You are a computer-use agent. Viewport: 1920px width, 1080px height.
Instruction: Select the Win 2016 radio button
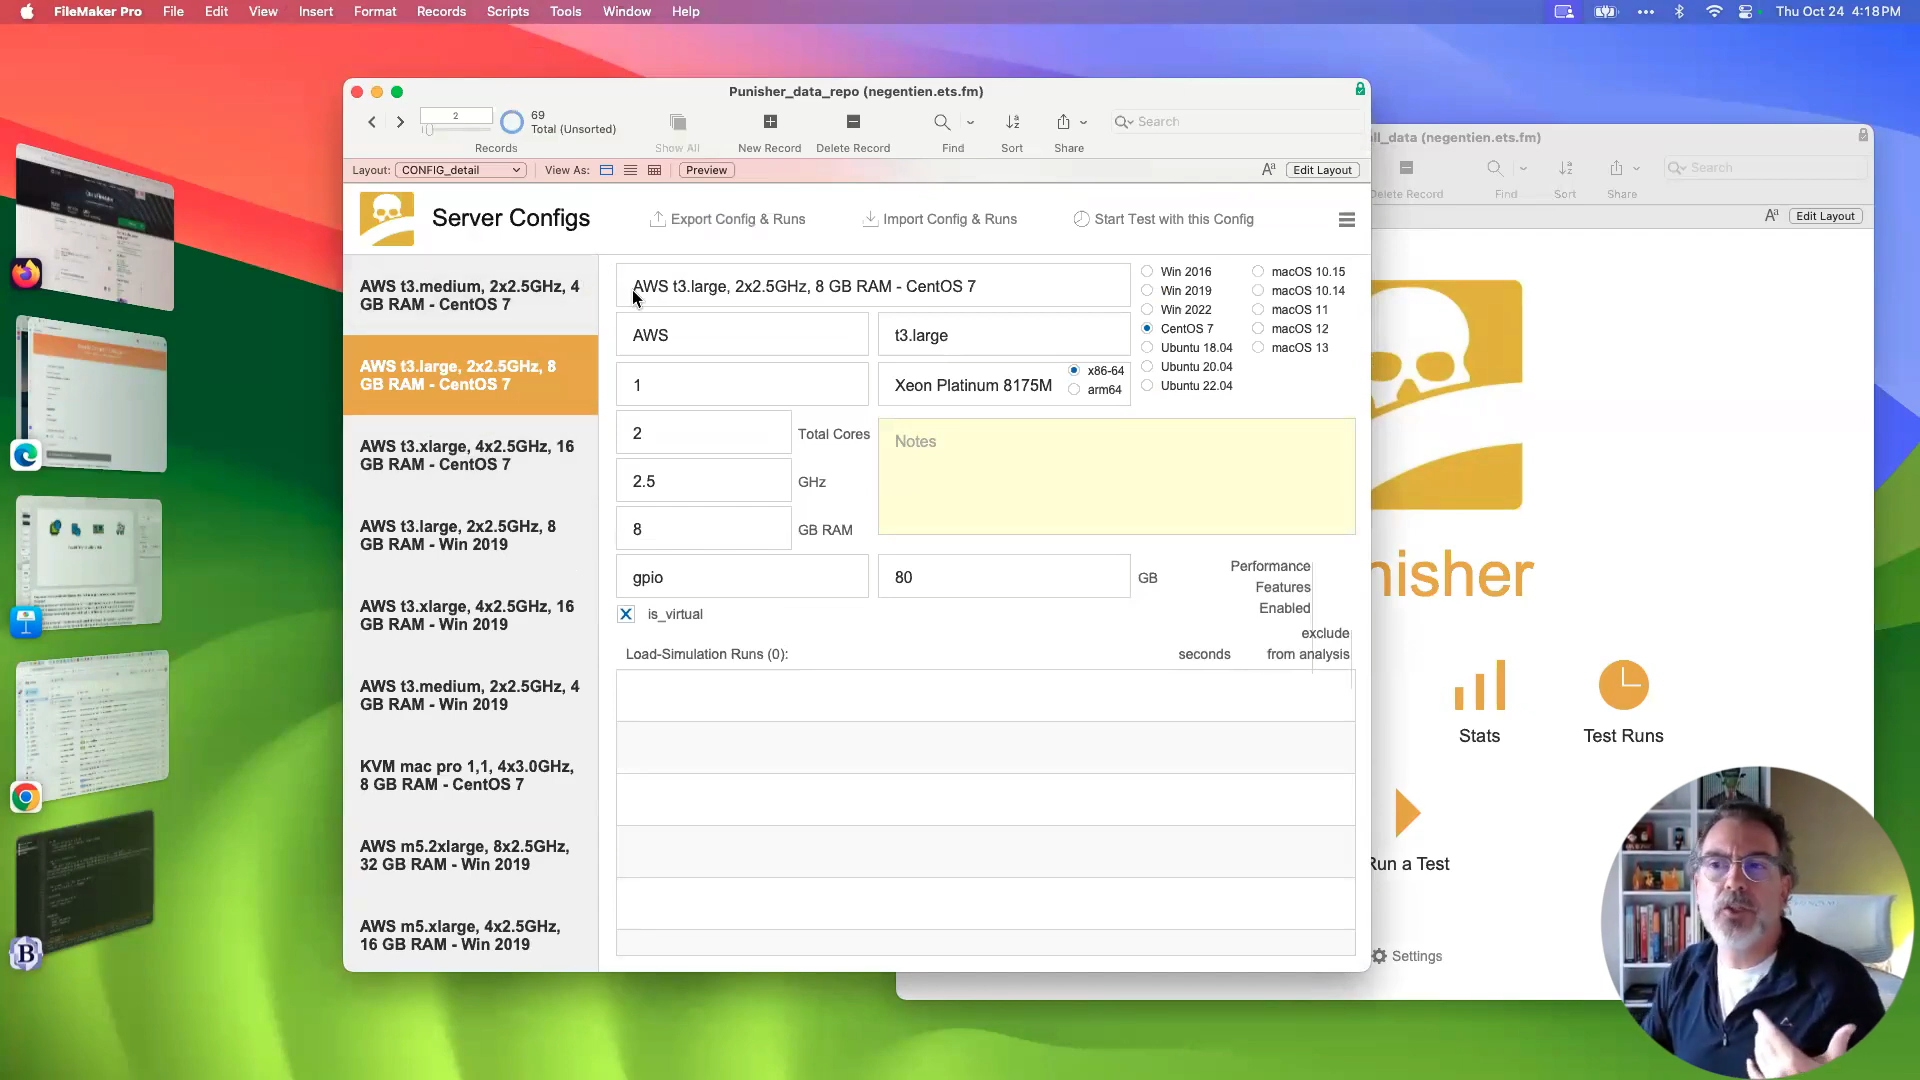[x=1147, y=271]
